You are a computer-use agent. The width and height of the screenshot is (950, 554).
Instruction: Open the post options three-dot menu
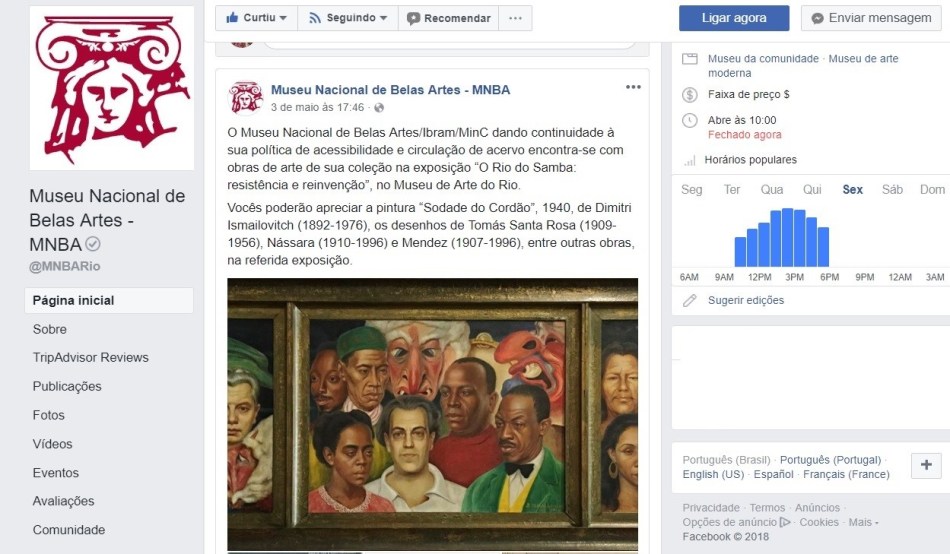click(x=633, y=87)
